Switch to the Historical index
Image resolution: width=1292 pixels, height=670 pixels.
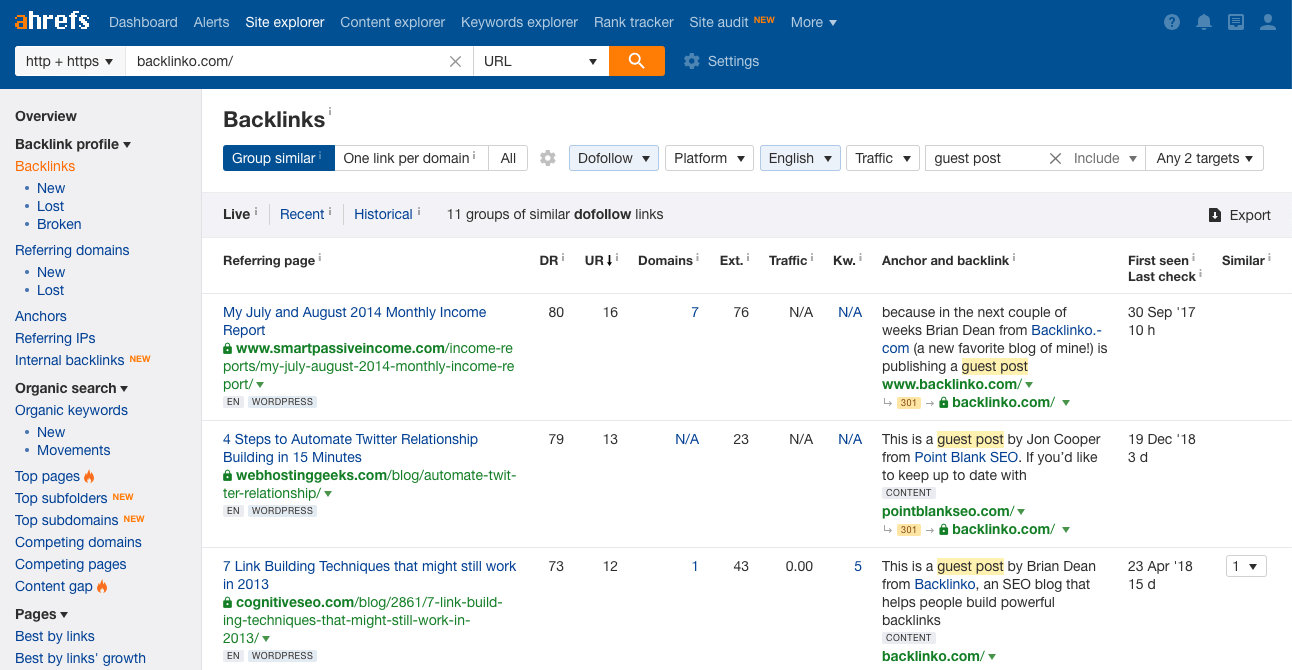coord(383,214)
